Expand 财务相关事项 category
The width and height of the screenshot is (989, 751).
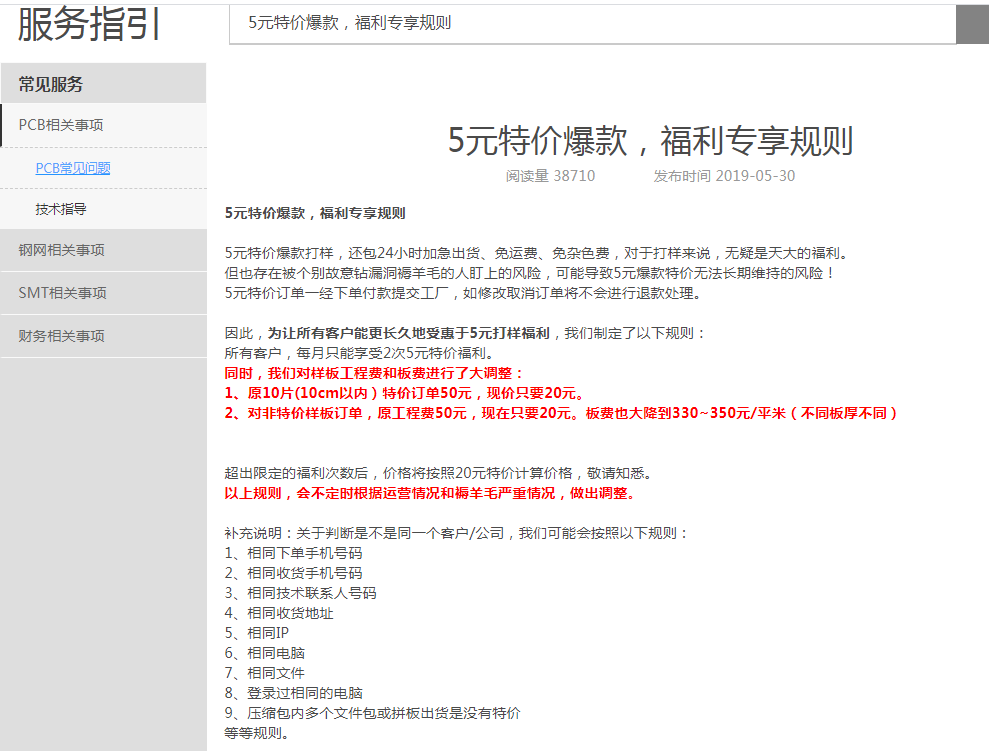tap(61, 336)
